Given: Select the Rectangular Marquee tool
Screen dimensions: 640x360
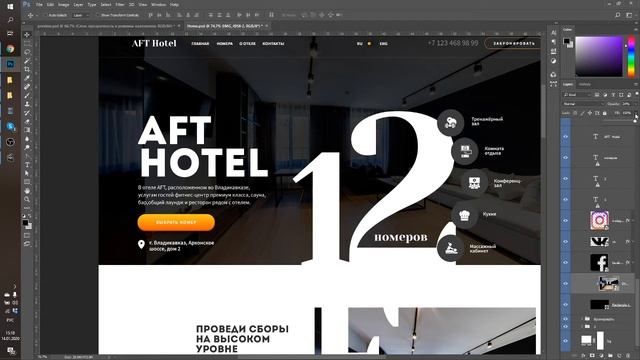Looking at the screenshot, I should pos(27,43).
